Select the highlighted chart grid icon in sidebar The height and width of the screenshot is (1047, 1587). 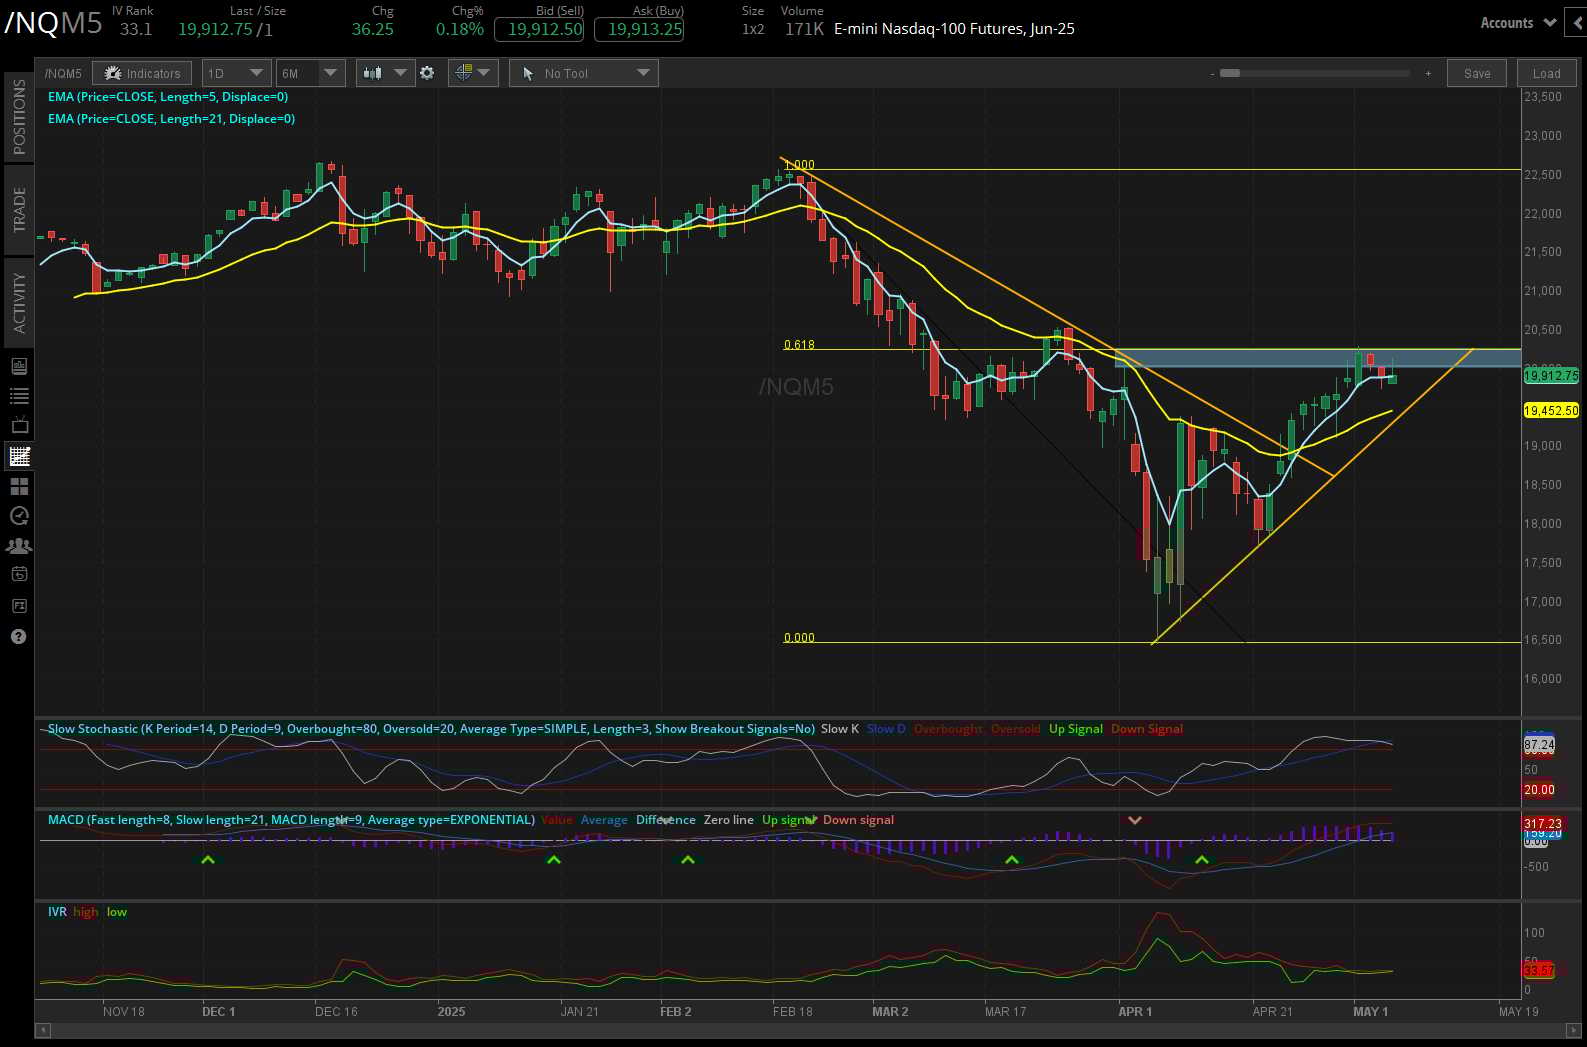click(x=18, y=456)
